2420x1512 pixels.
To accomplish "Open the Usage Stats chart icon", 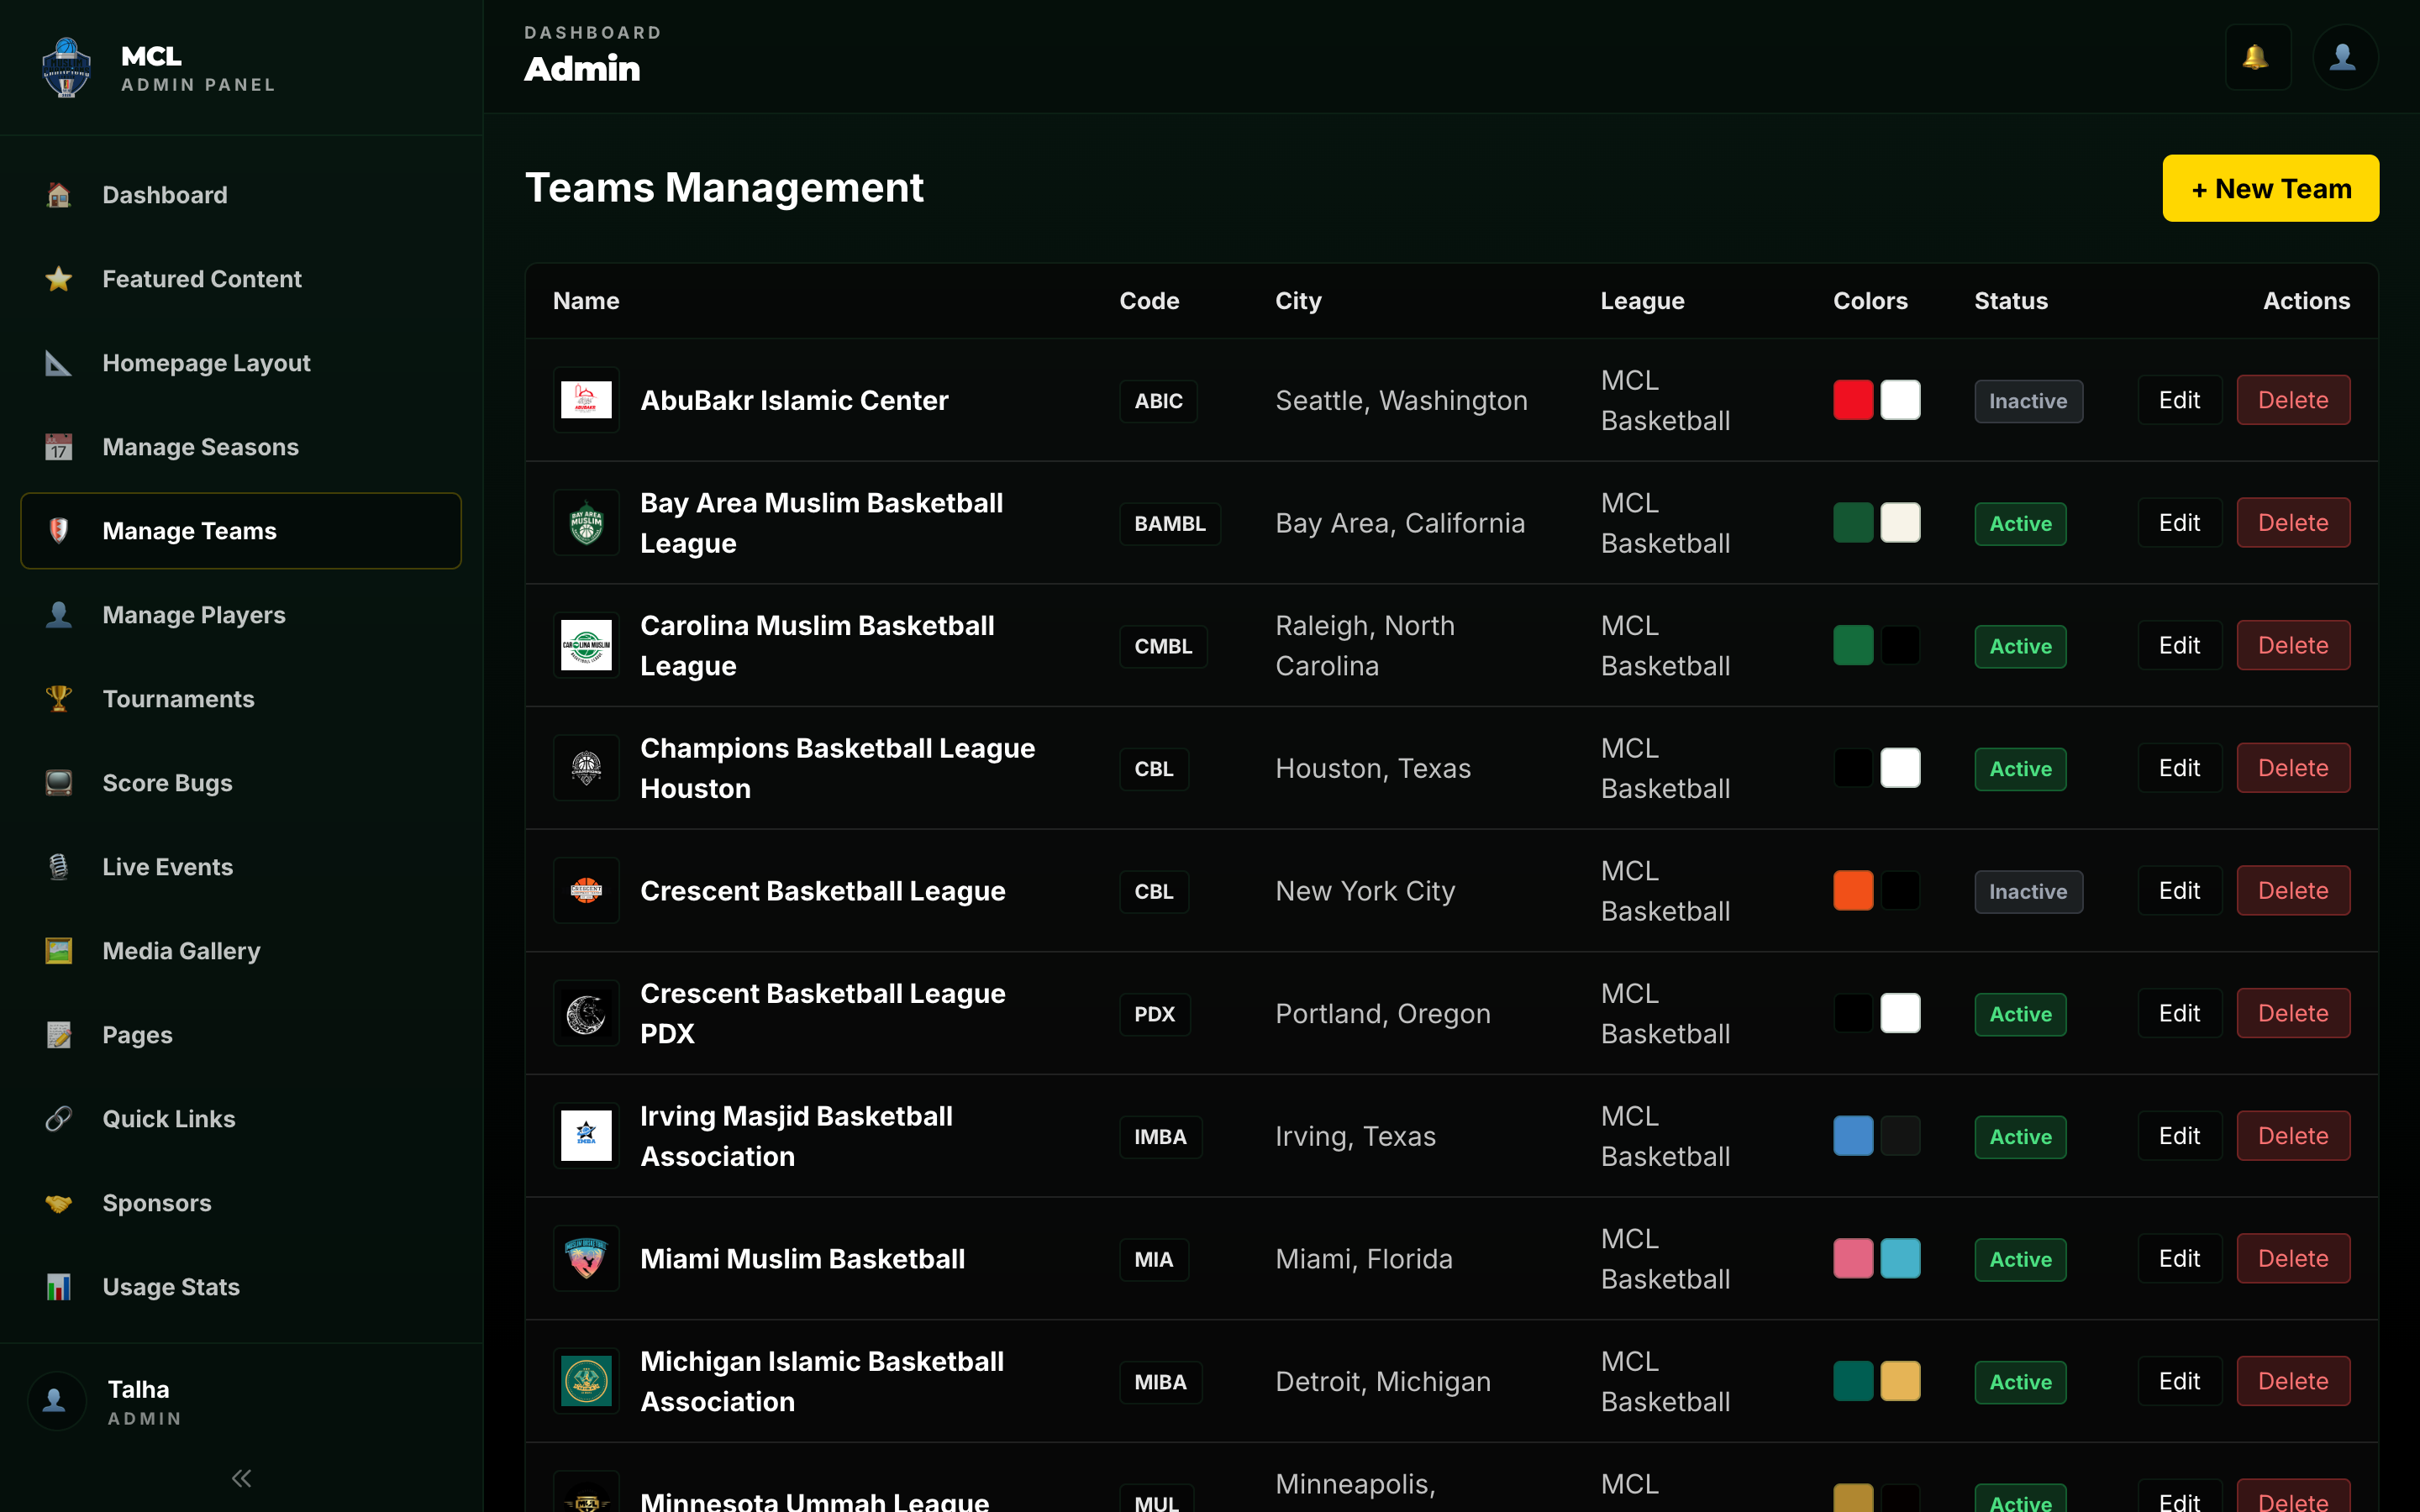I will [58, 1287].
